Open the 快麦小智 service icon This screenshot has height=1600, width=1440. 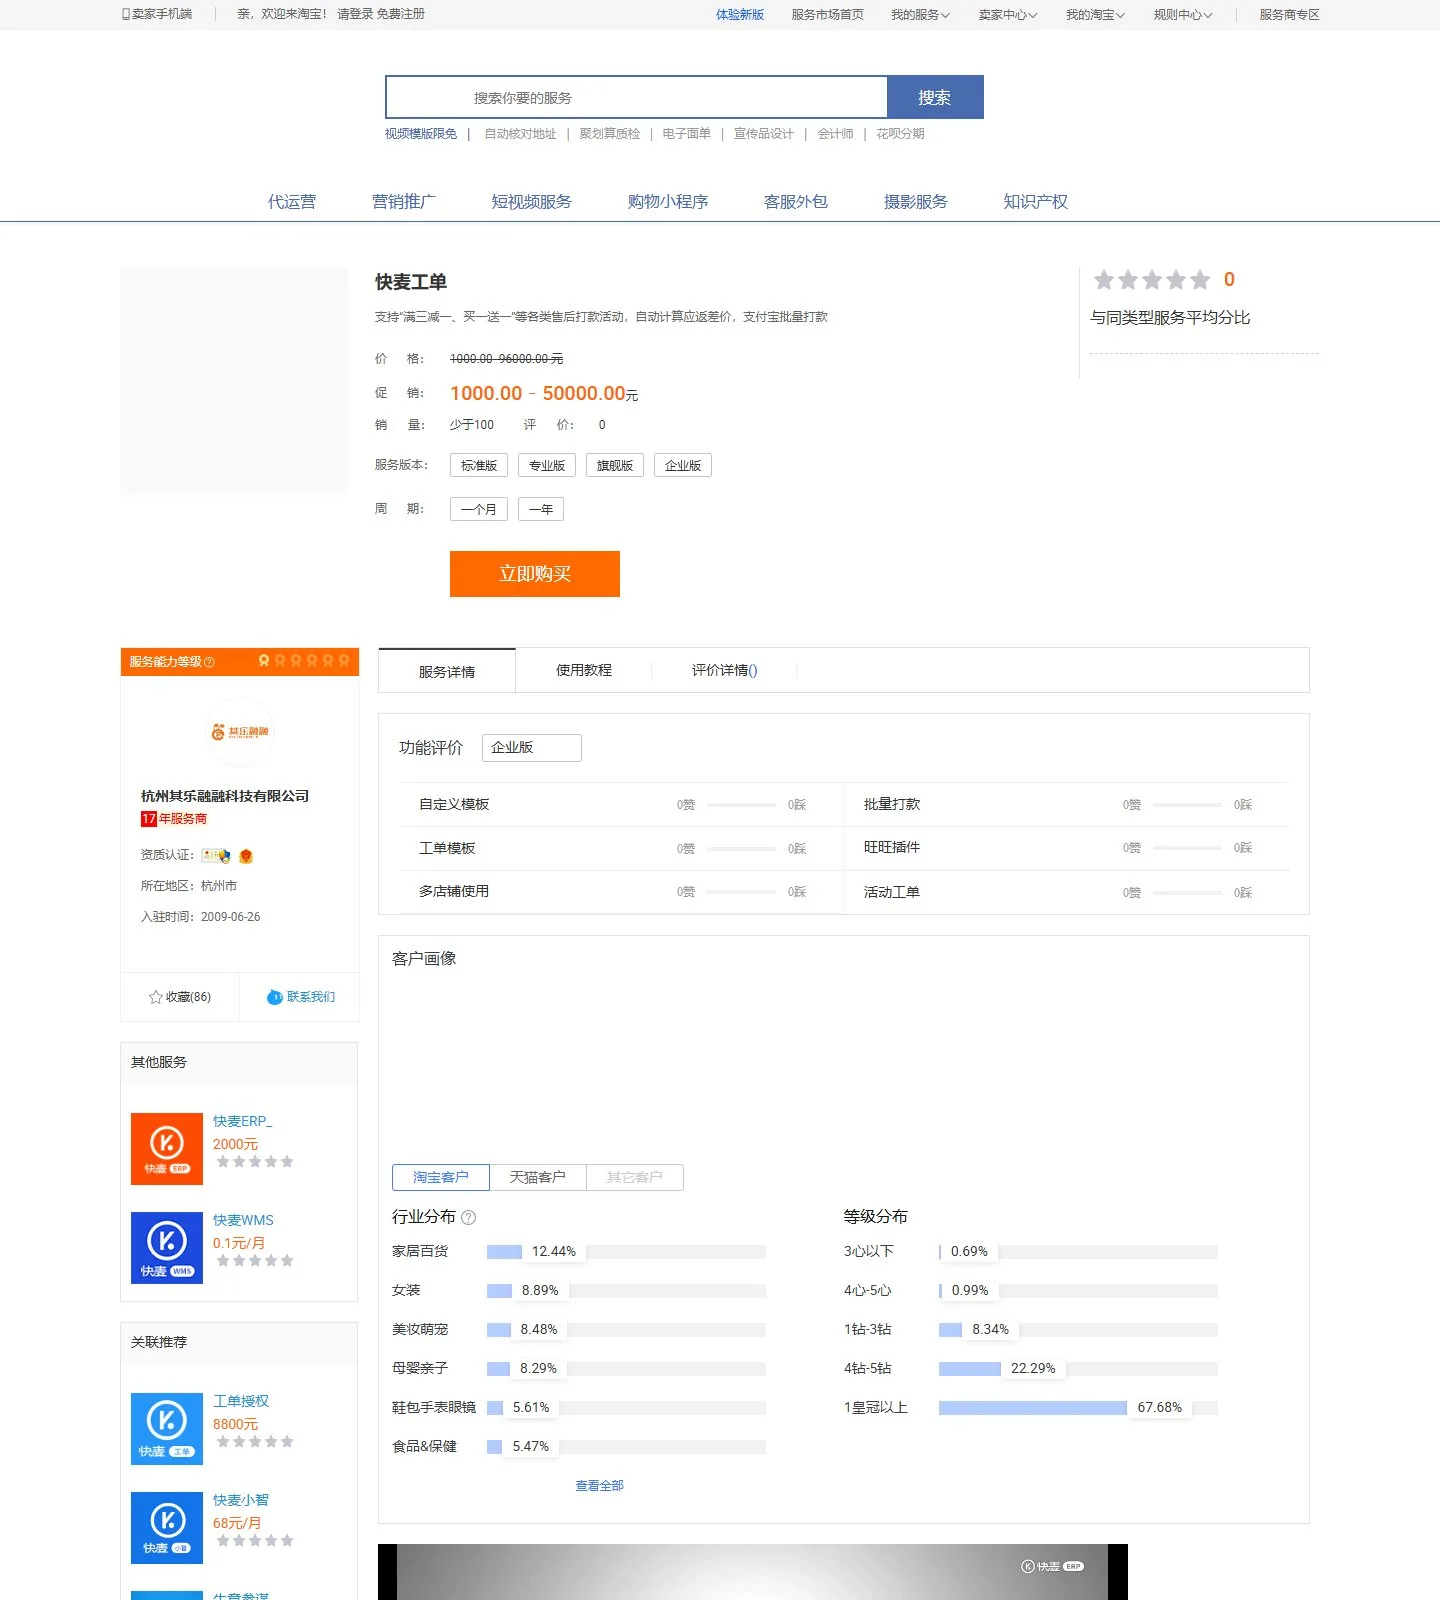167,1528
